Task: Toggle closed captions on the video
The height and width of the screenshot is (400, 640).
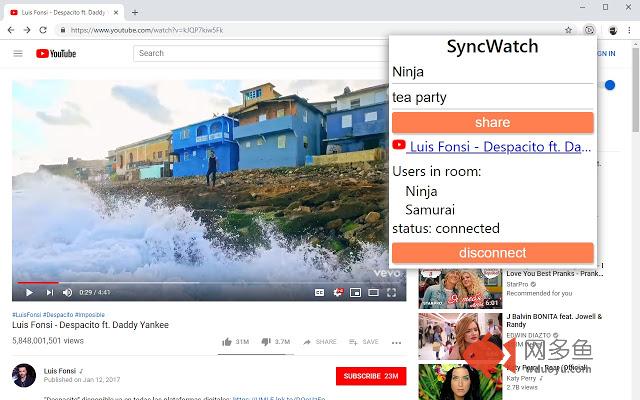Action: click(320, 292)
